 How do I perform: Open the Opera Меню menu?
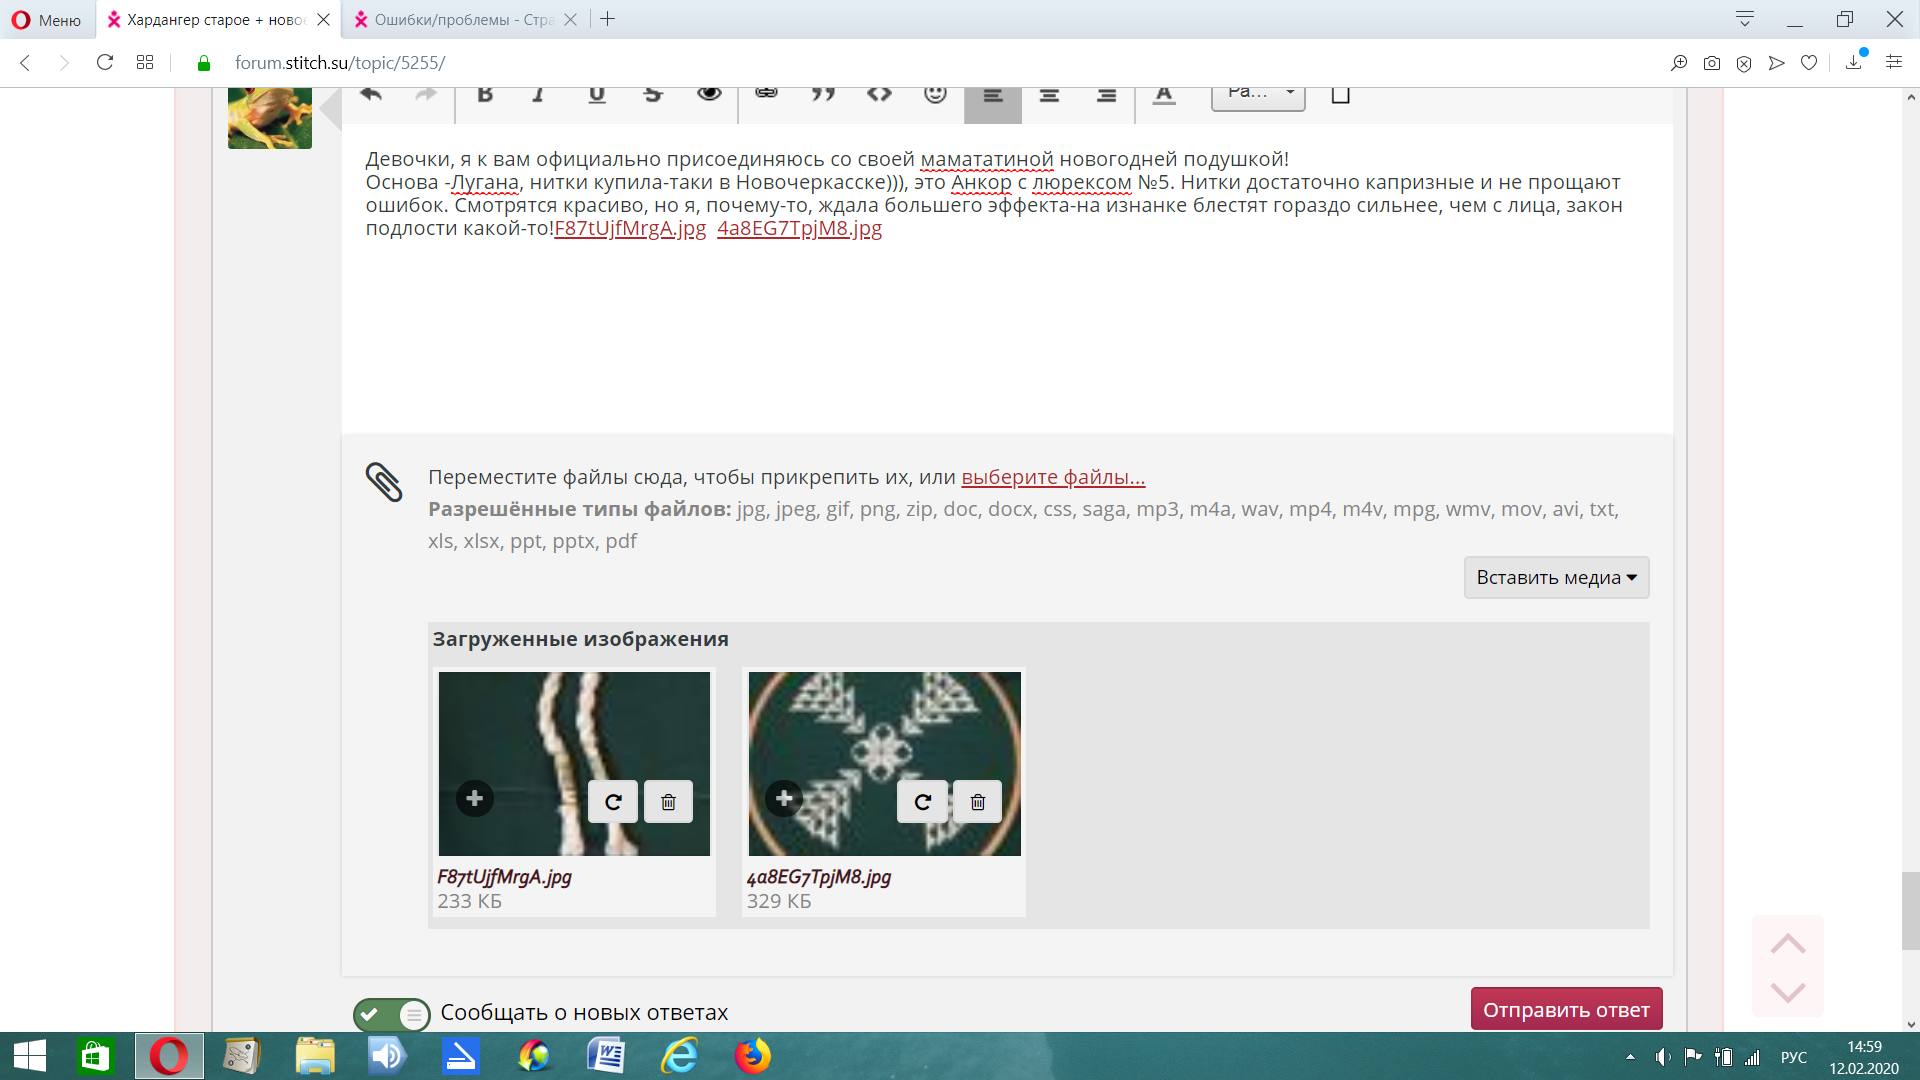47,20
